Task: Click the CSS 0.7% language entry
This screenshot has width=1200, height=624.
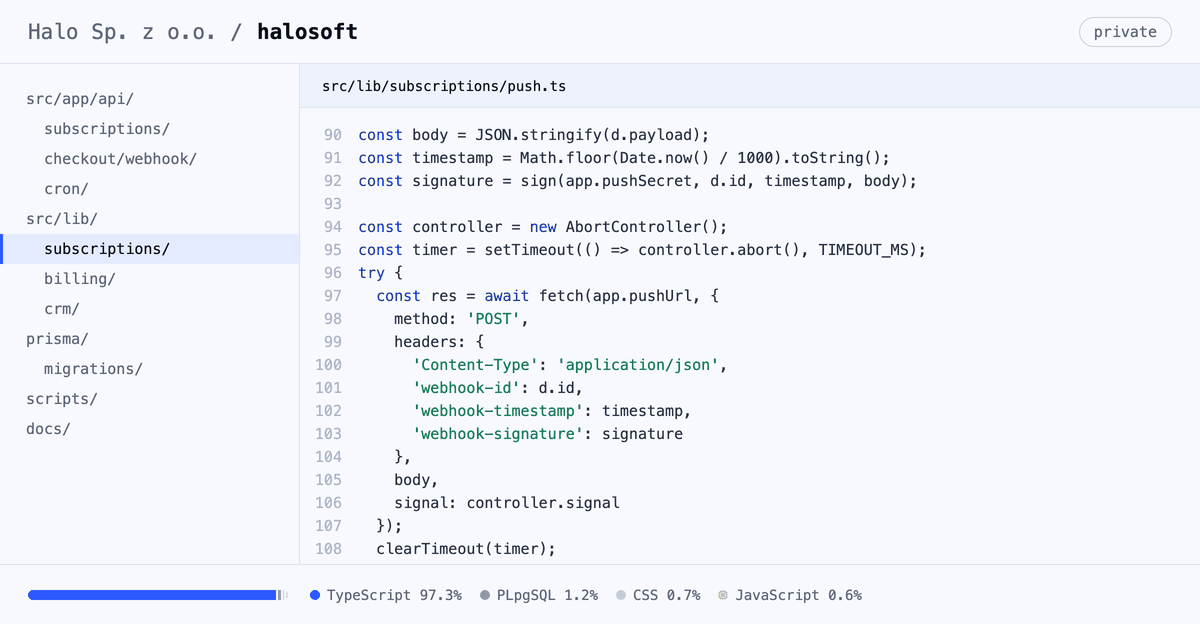Action: [x=658, y=595]
